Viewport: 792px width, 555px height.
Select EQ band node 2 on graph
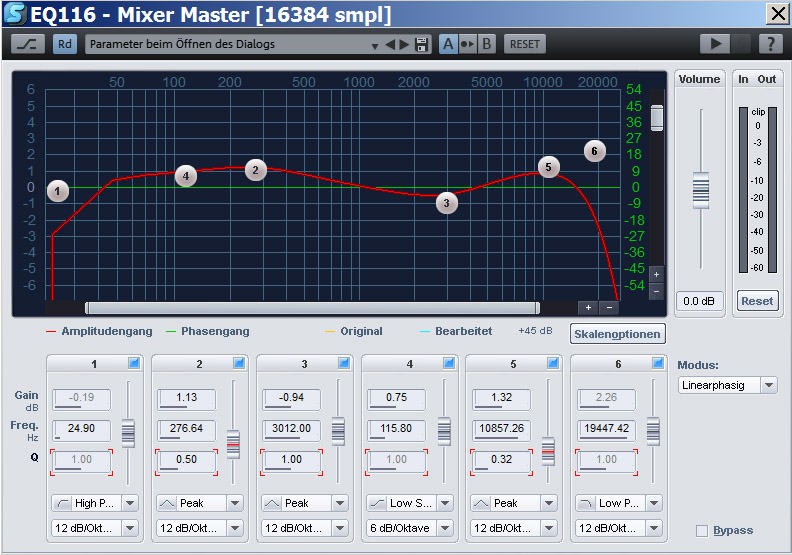click(256, 170)
